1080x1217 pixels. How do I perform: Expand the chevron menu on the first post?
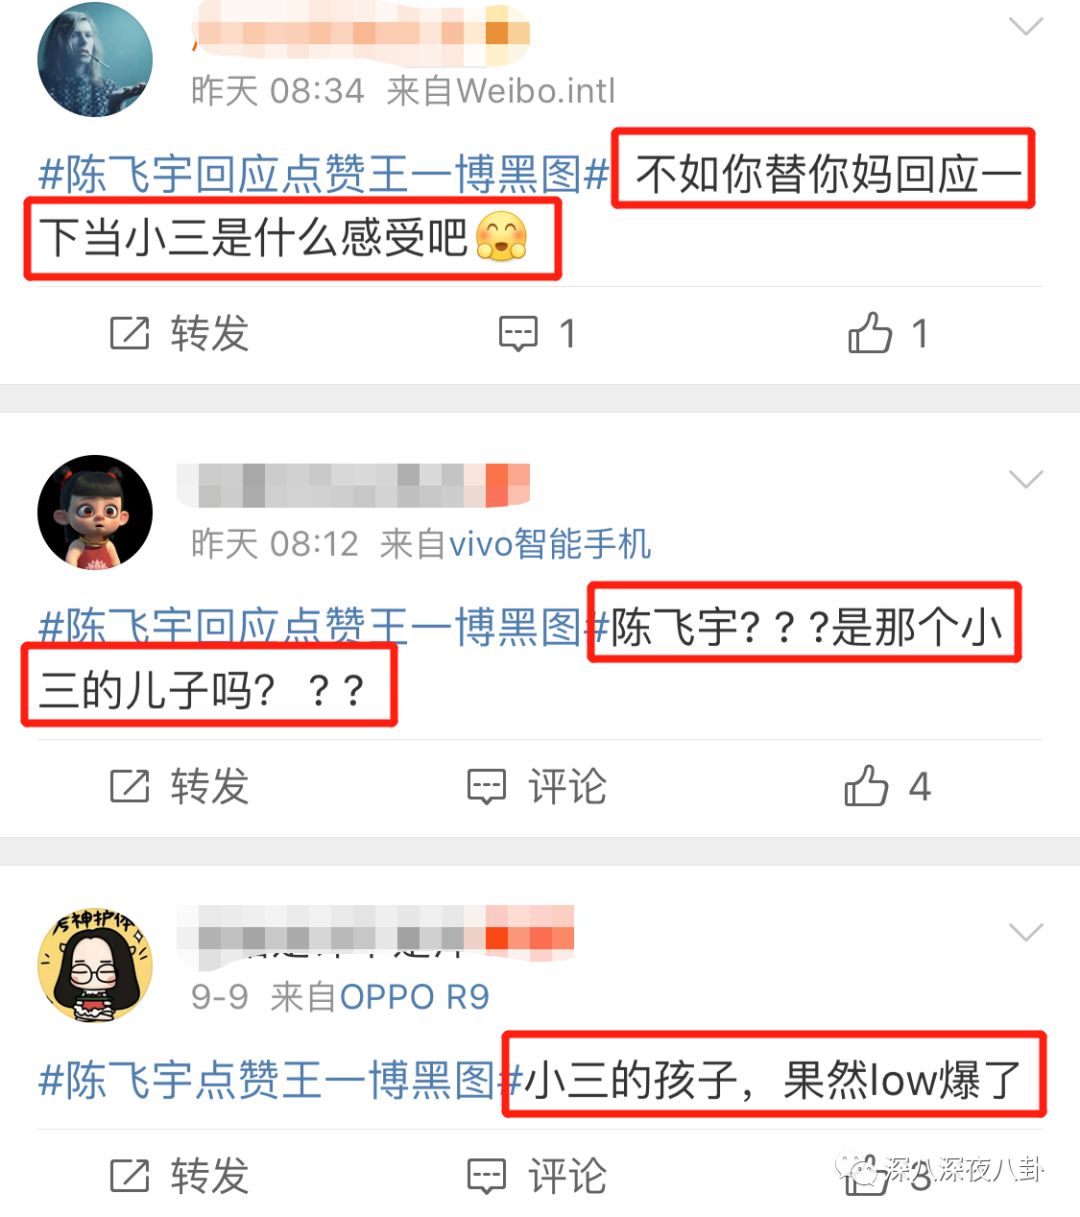coord(1026,27)
